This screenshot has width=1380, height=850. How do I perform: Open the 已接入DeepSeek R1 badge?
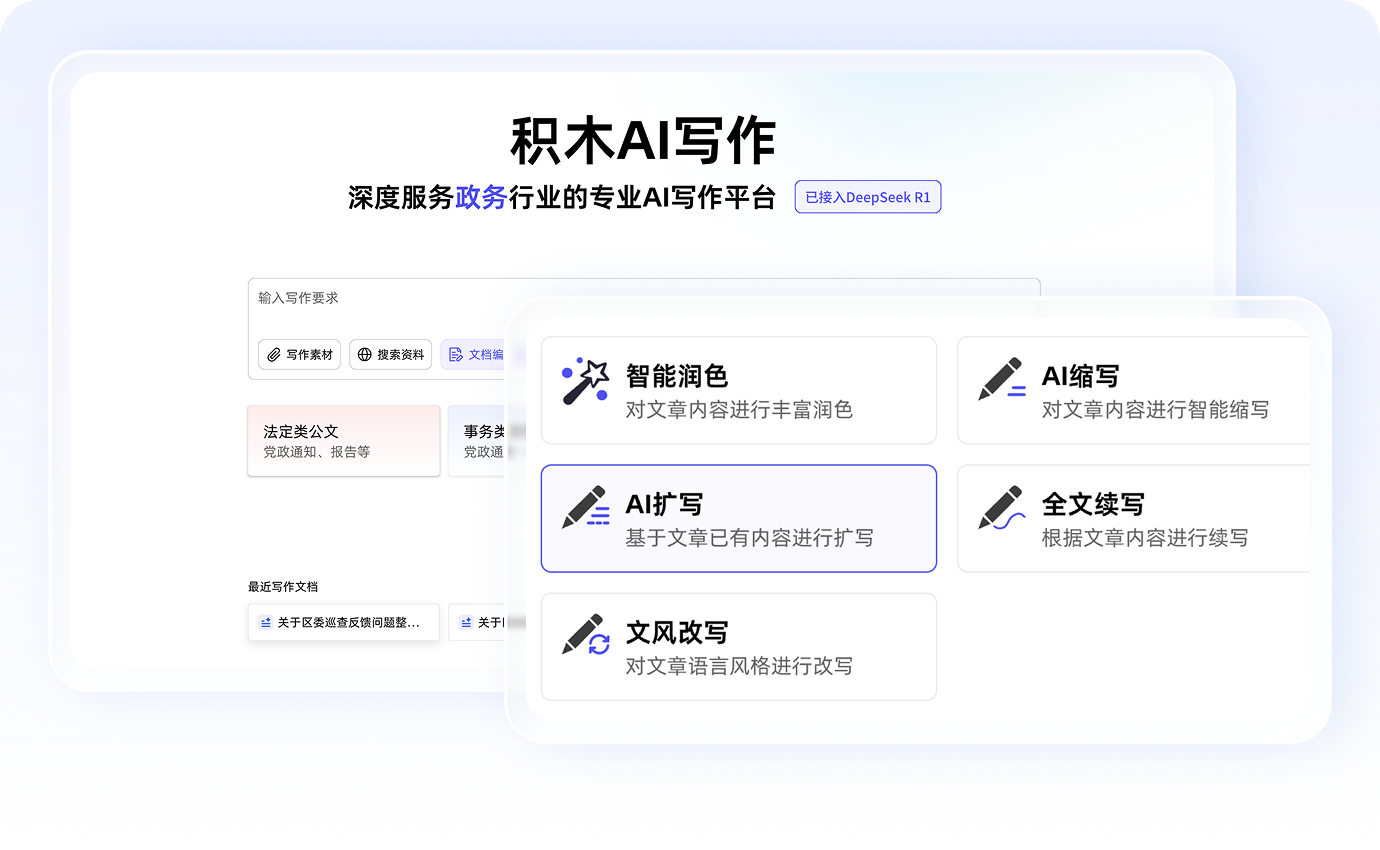coord(867,197)
